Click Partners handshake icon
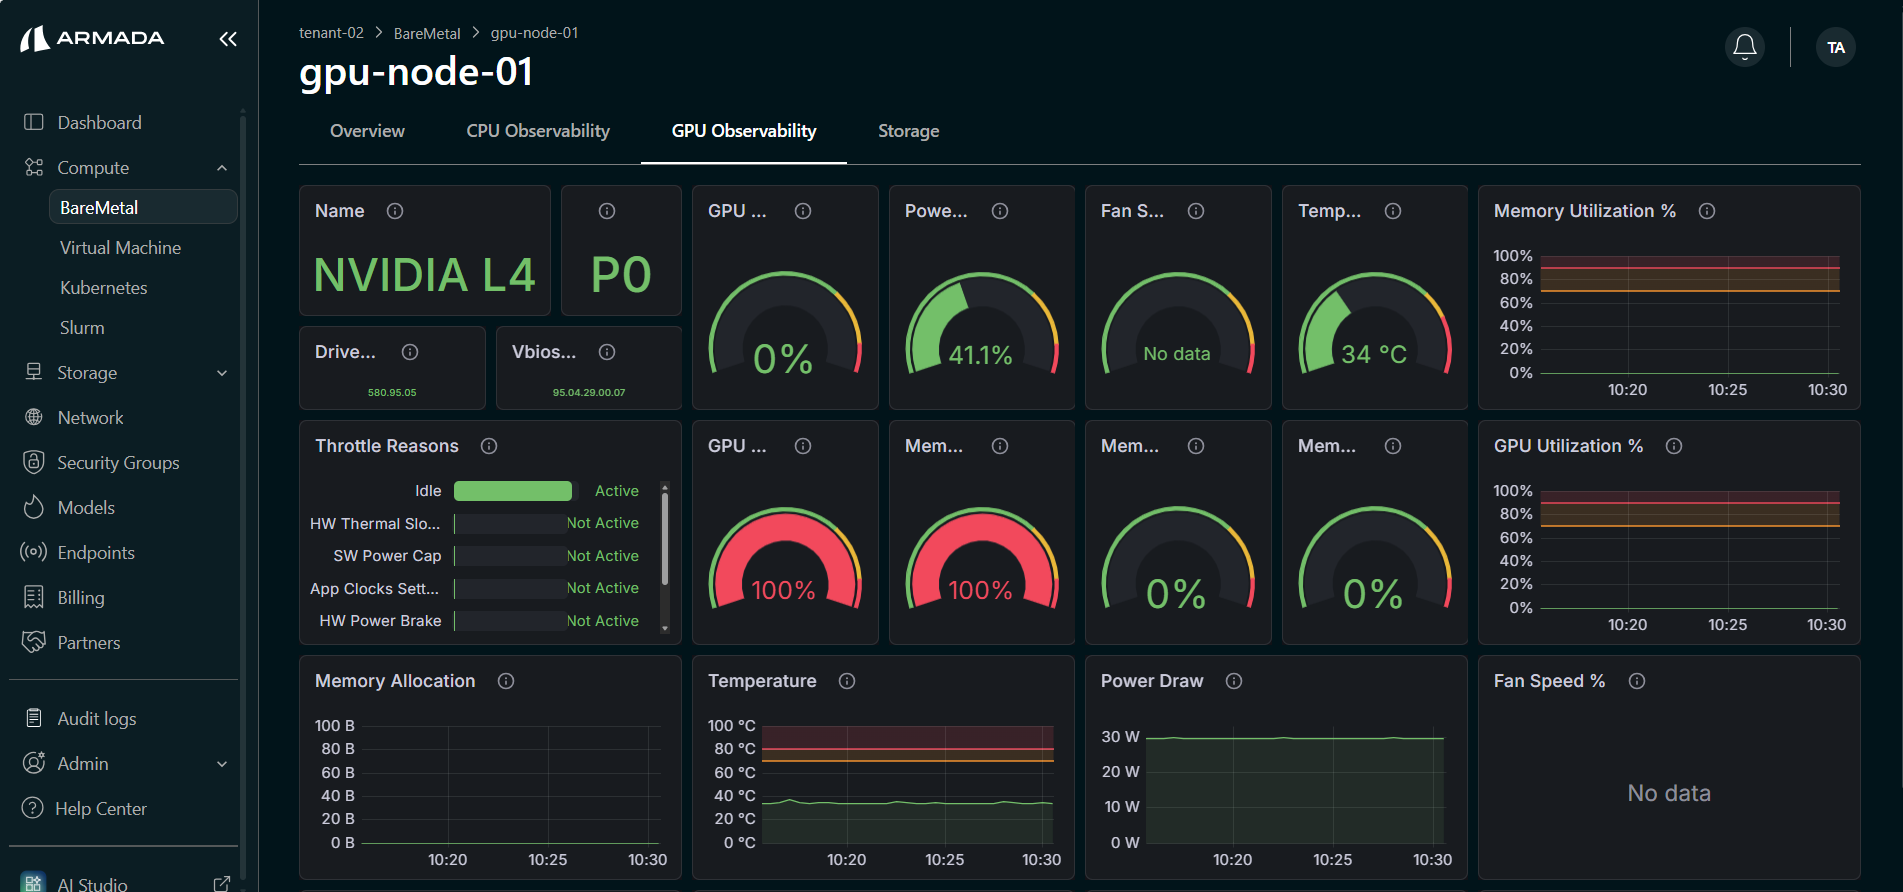The height and width of the screenshot is (892, 1903). pos(34,642)
